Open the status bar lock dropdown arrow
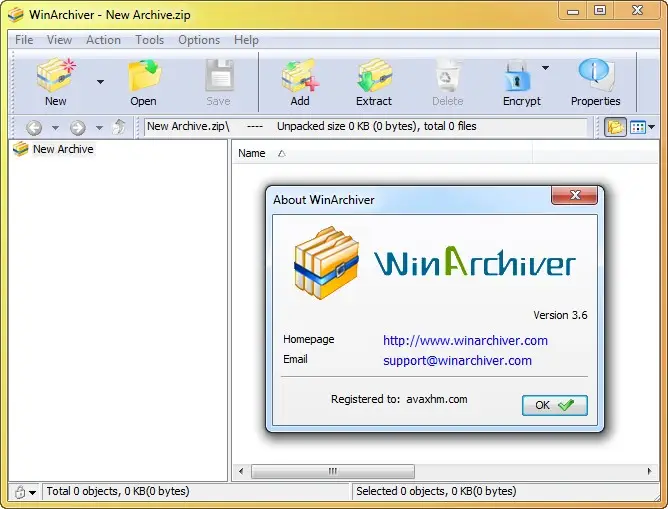This screenshot has width=668, height=509. 32,493
